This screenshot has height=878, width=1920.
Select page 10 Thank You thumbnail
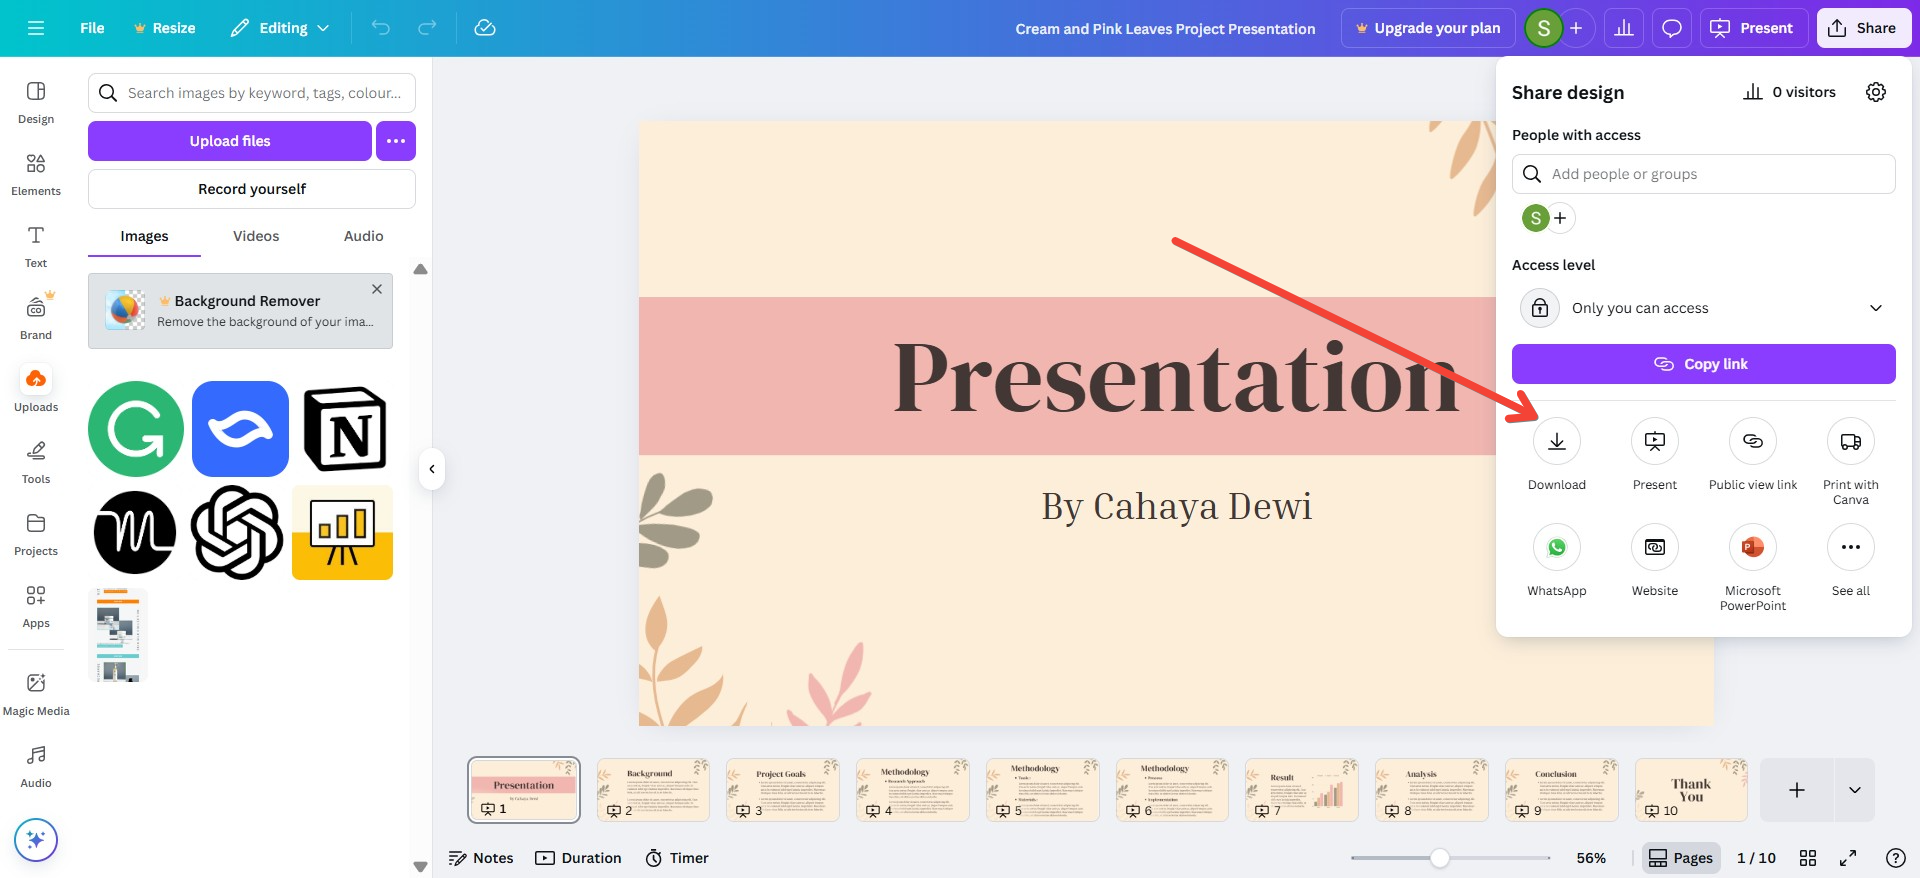tap(1691, 790)
